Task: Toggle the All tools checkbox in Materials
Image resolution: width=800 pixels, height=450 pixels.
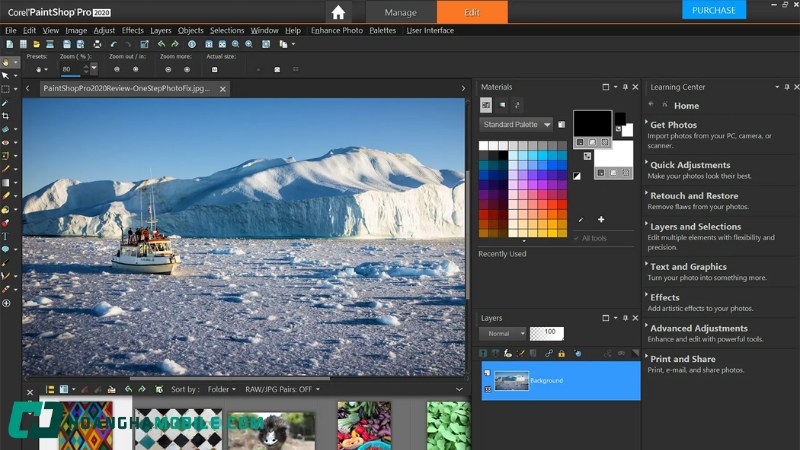Action: tap(576, 238)
